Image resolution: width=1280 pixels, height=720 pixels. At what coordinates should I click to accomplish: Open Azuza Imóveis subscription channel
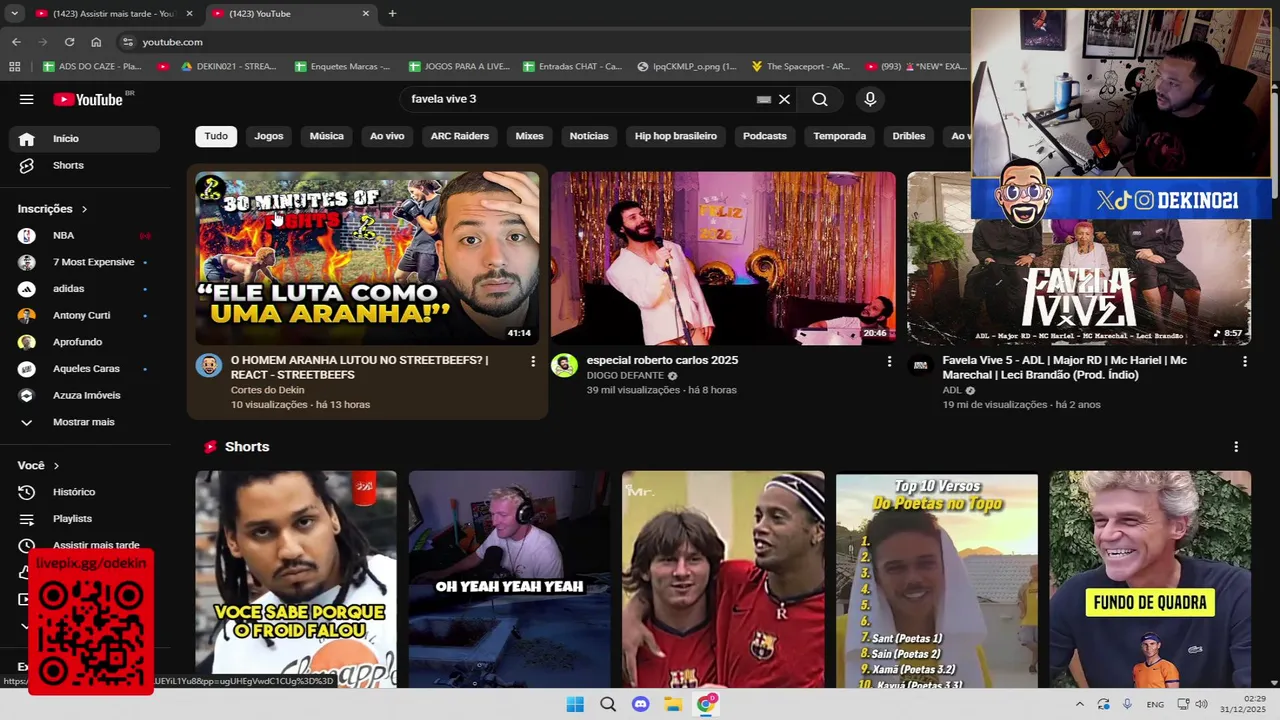coord(84,396)
